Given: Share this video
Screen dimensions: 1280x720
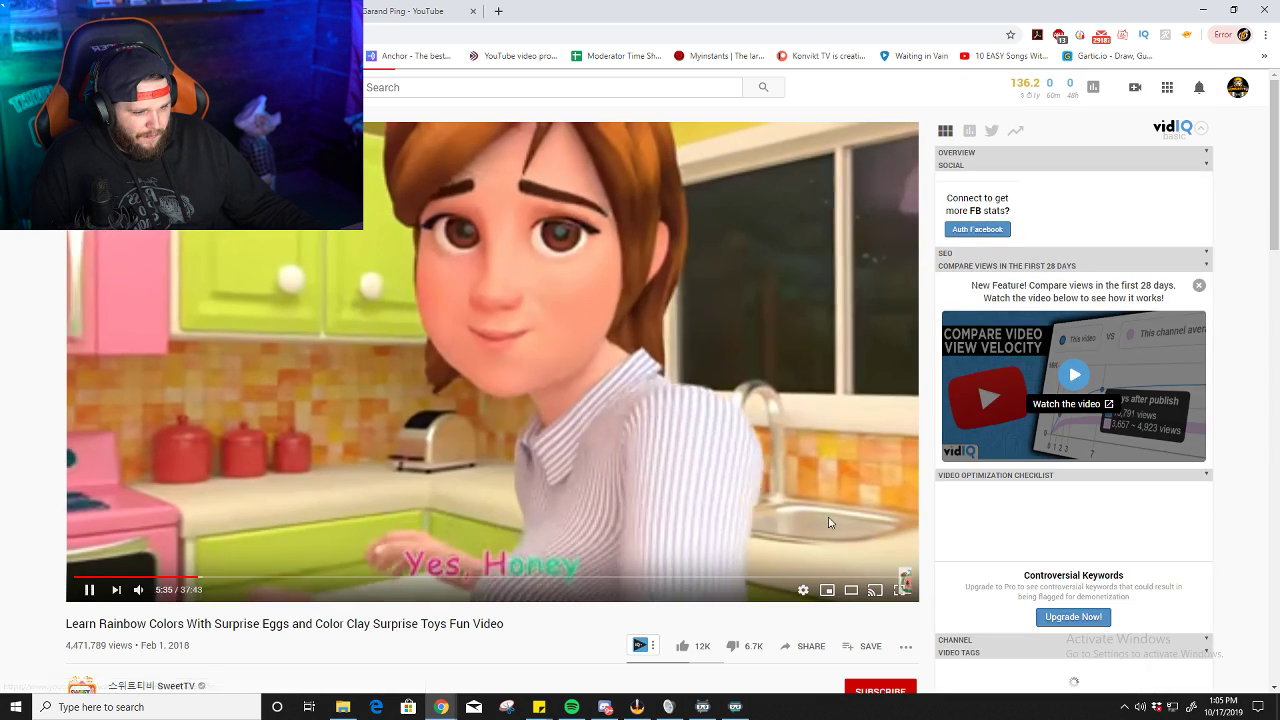Looking at the screenshot, I should pos(802,646).
